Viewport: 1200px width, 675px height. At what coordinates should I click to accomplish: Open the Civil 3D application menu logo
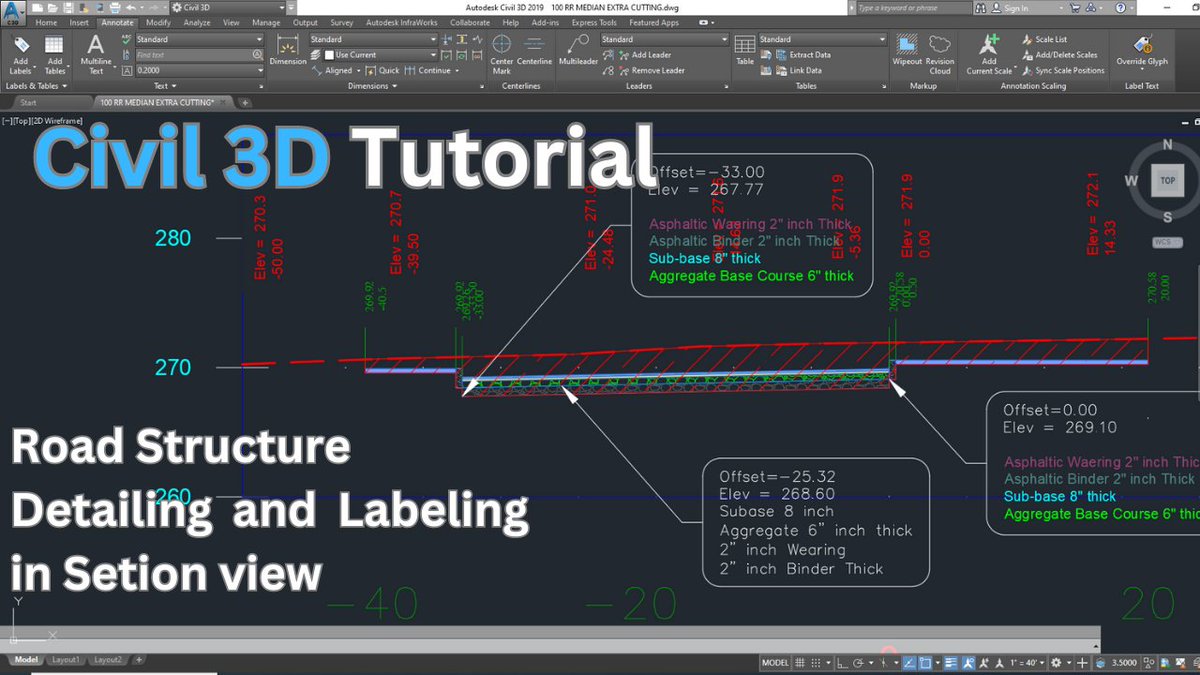[x=12, y=11]
